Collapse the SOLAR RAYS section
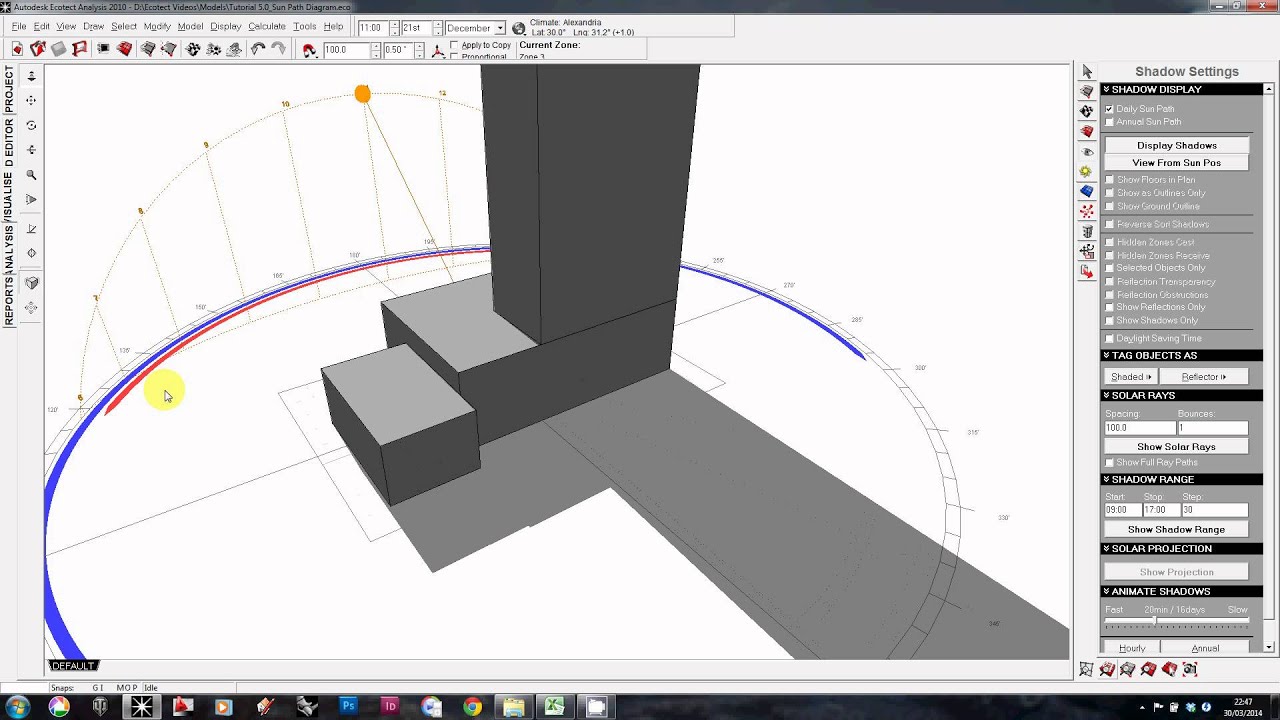Screen dimensions: 1280x720 (x=1182, y=395)
